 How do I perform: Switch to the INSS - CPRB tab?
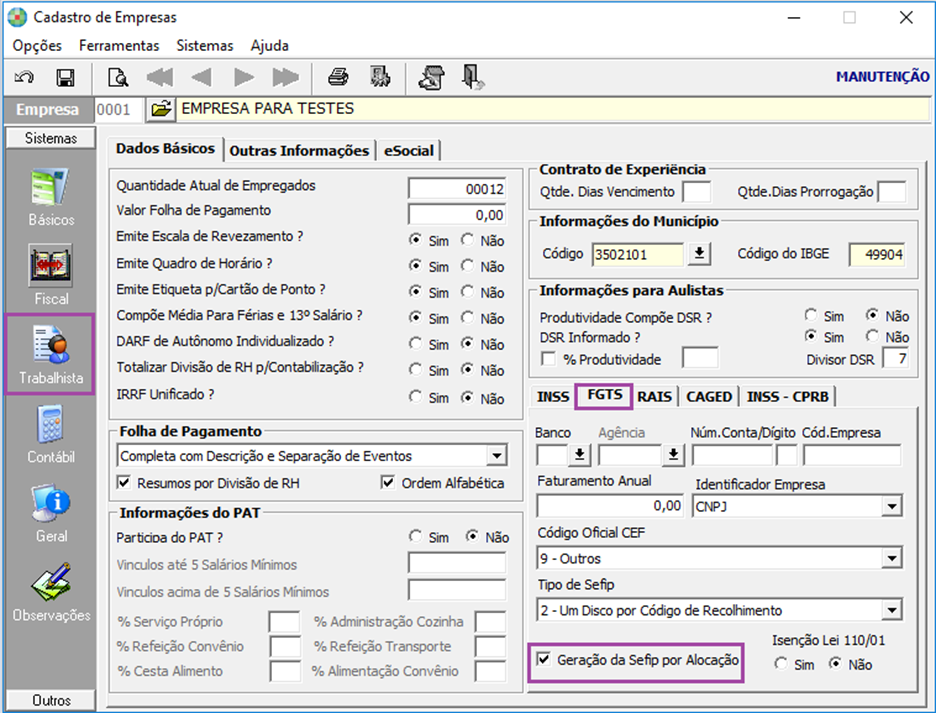tap(787, 397)
